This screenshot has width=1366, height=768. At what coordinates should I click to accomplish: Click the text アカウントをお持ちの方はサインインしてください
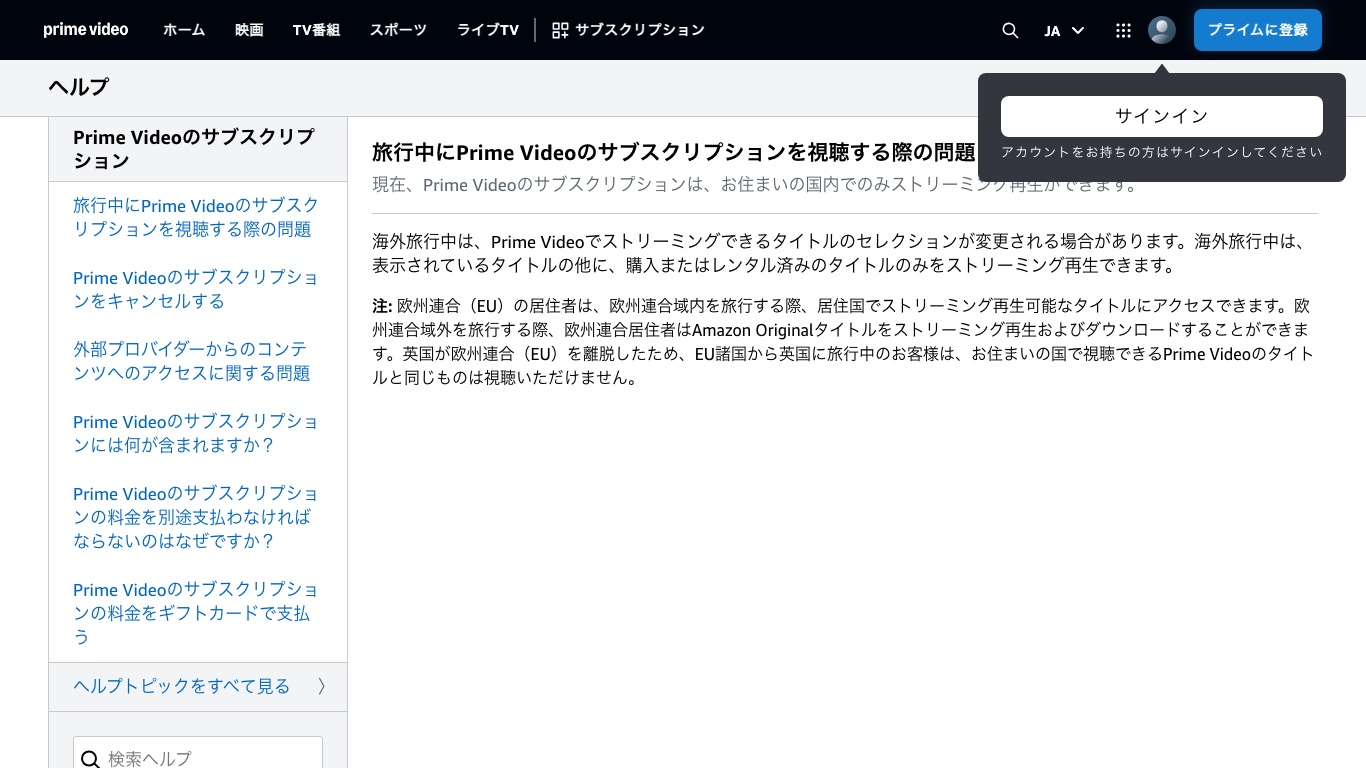1162,152
